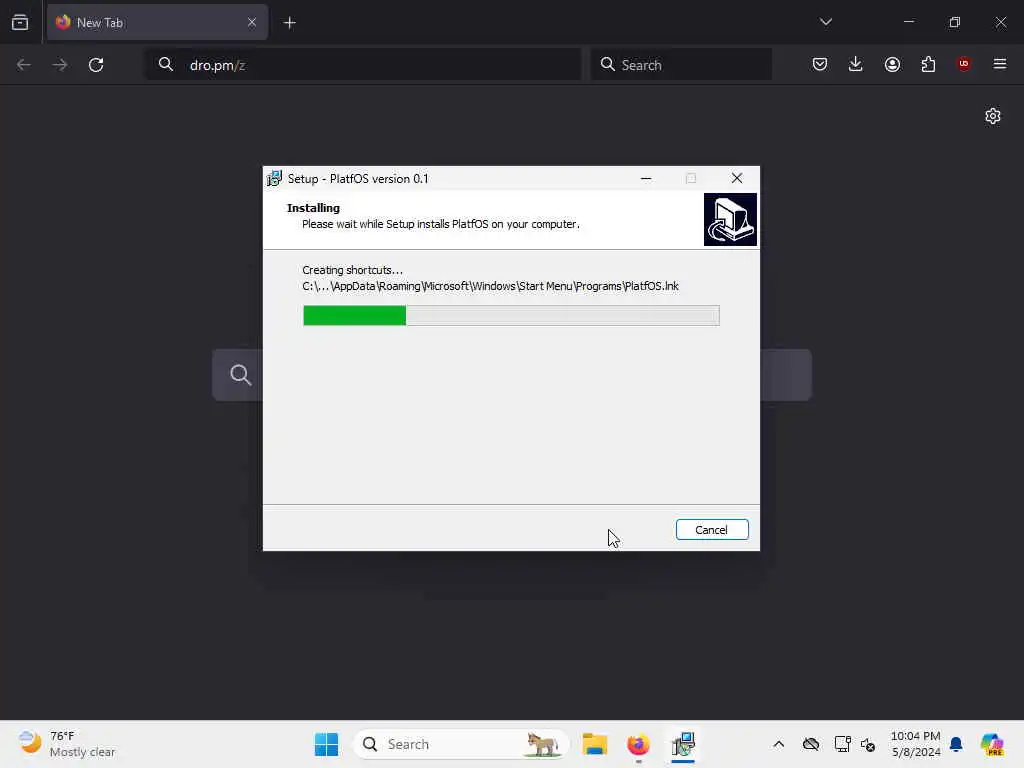Show Firefox downloads panel

click(856, 64)
